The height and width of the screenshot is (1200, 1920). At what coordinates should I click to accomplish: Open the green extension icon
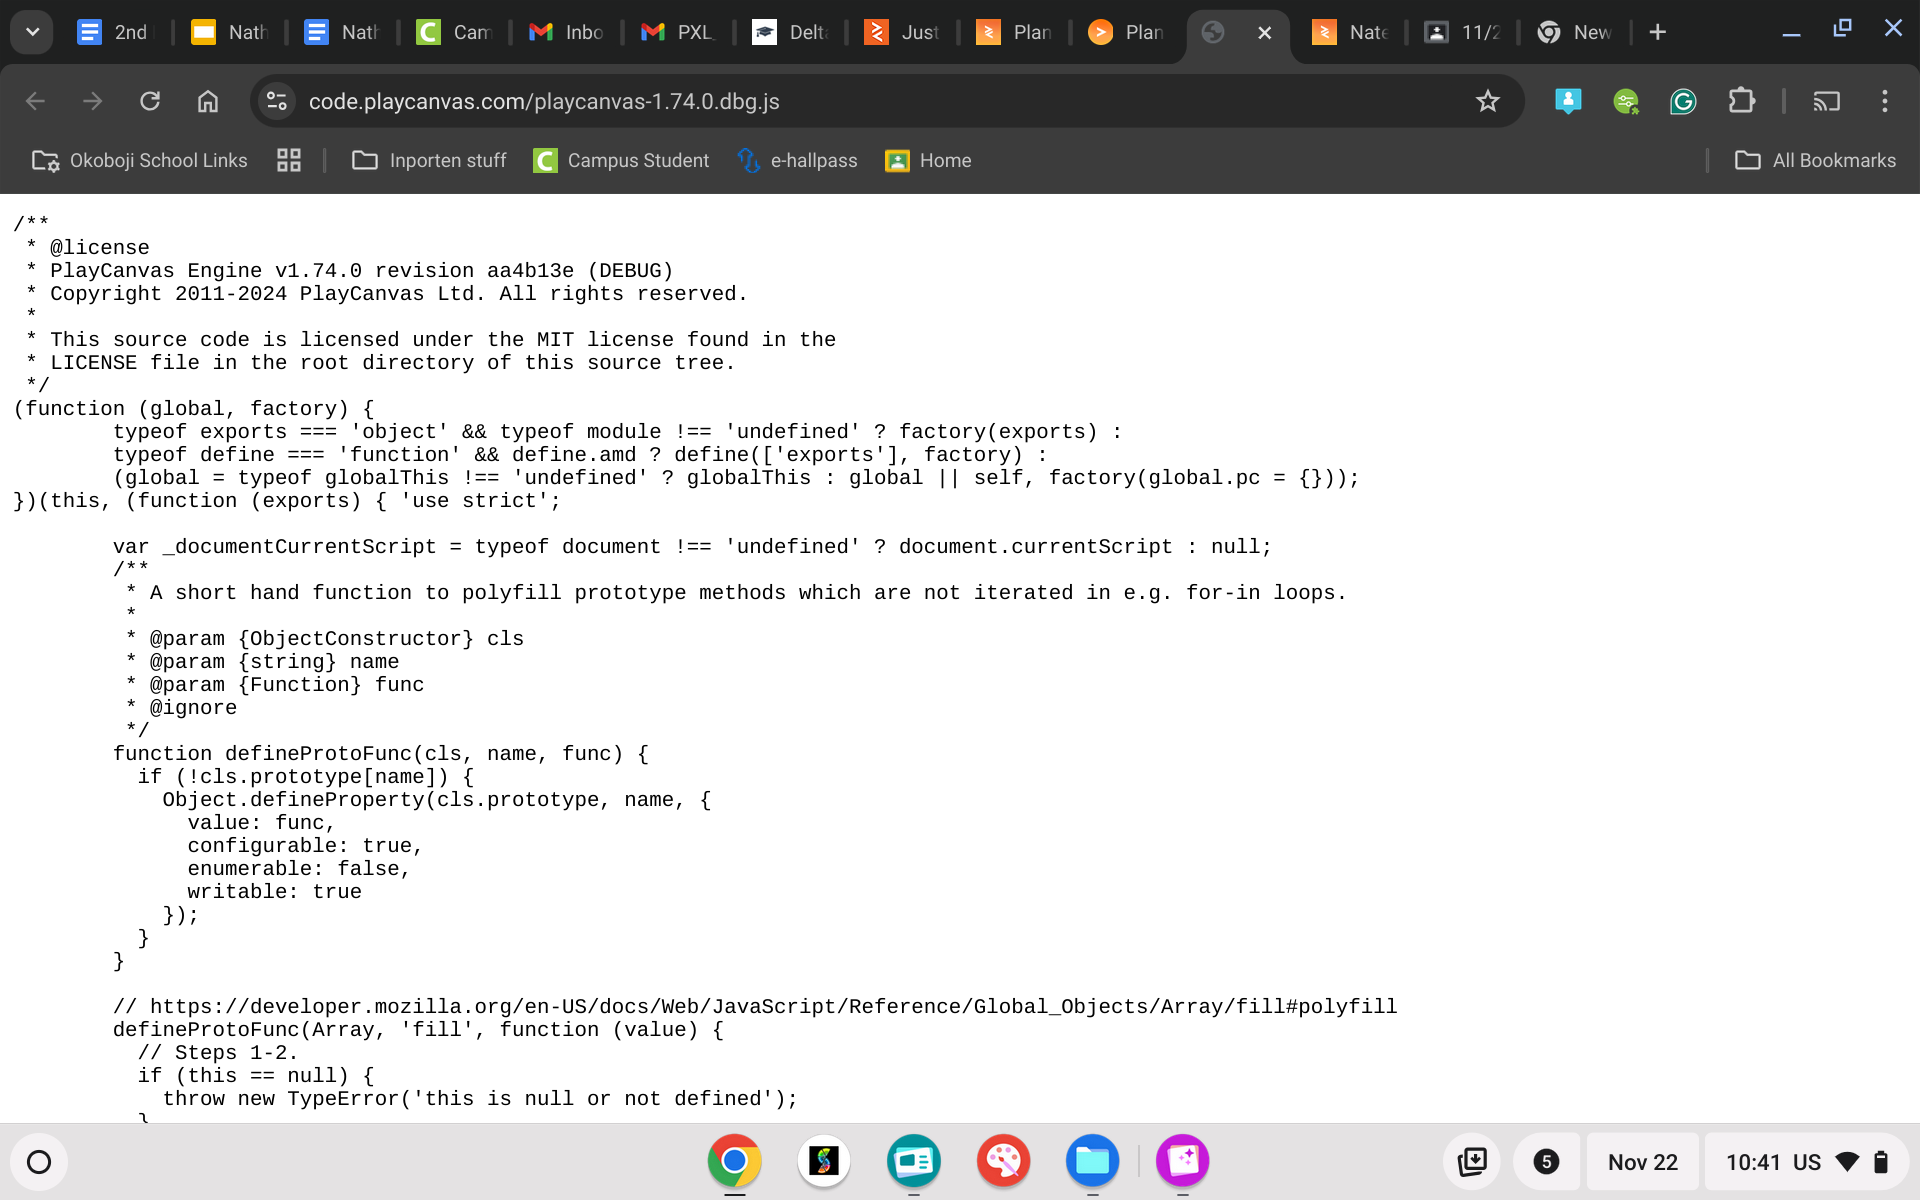pos(1626,101)
